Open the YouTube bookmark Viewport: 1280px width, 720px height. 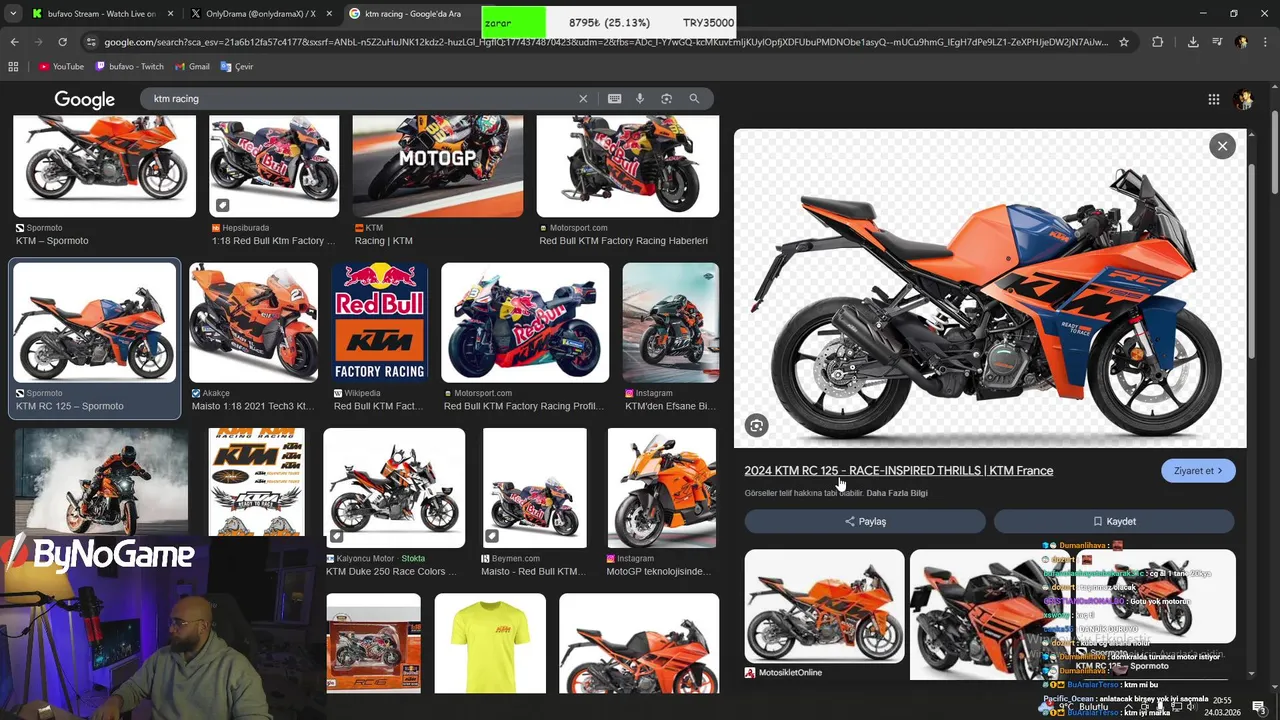pos(61,66)
